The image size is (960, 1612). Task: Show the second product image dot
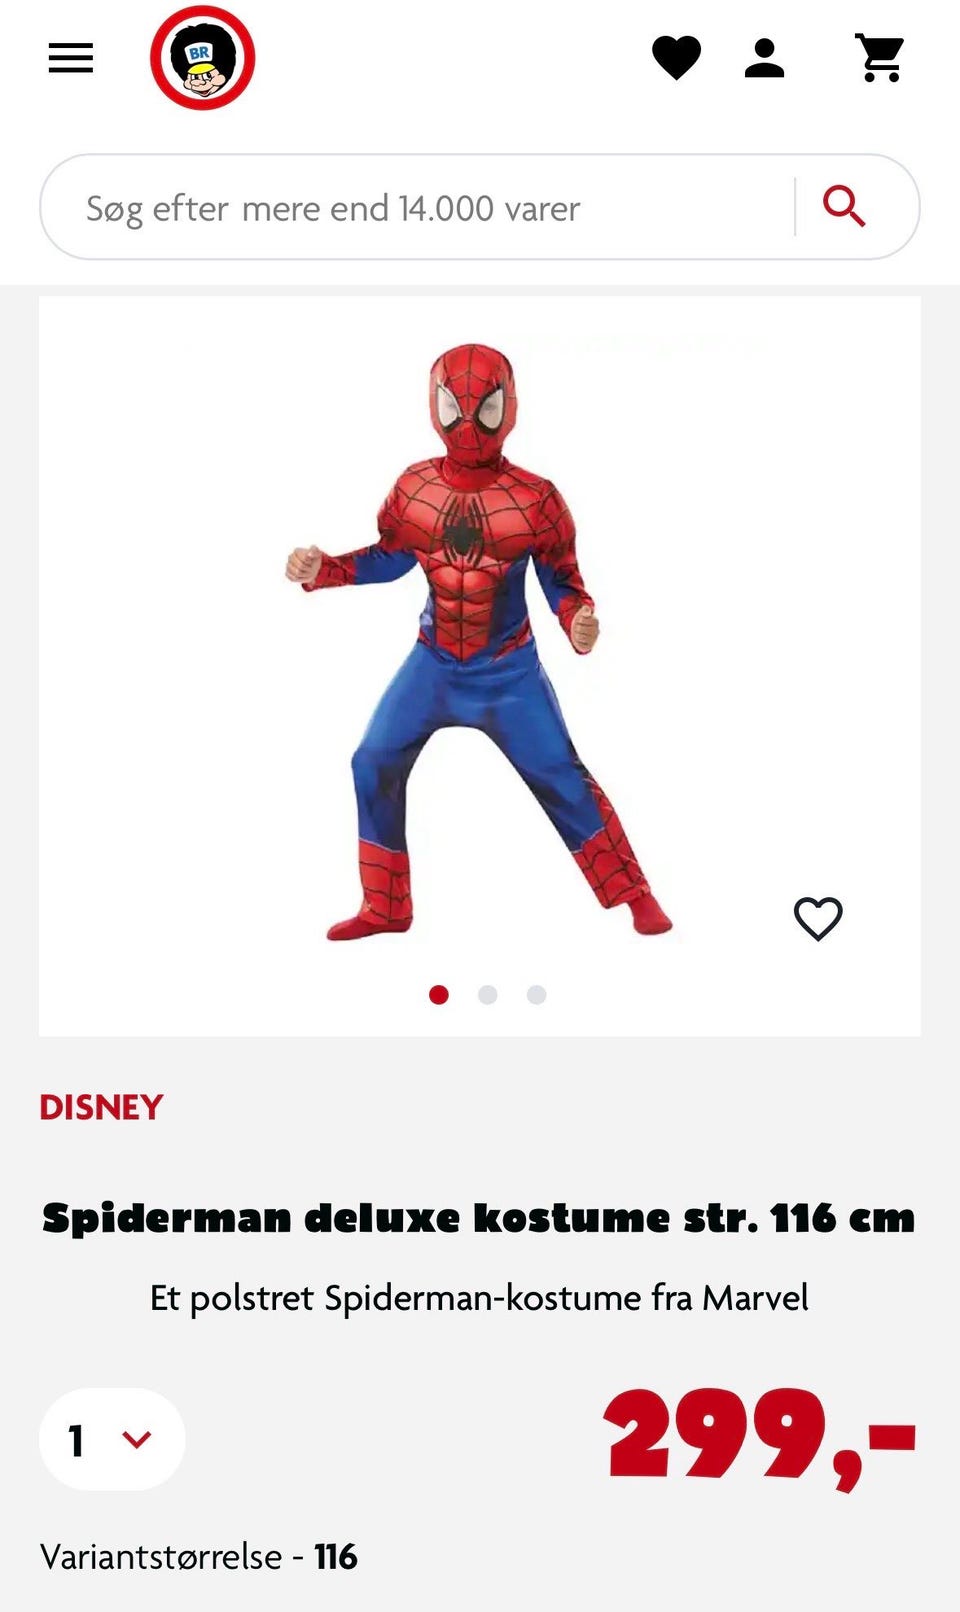click(487, 994)
